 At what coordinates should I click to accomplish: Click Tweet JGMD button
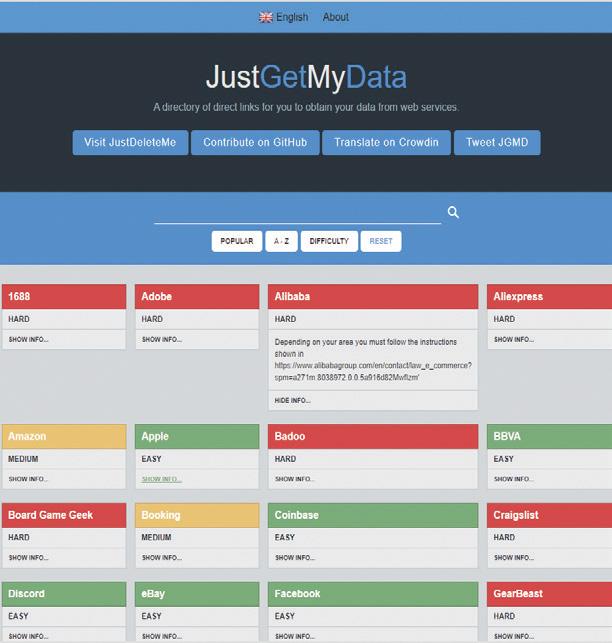click(497, 142)
